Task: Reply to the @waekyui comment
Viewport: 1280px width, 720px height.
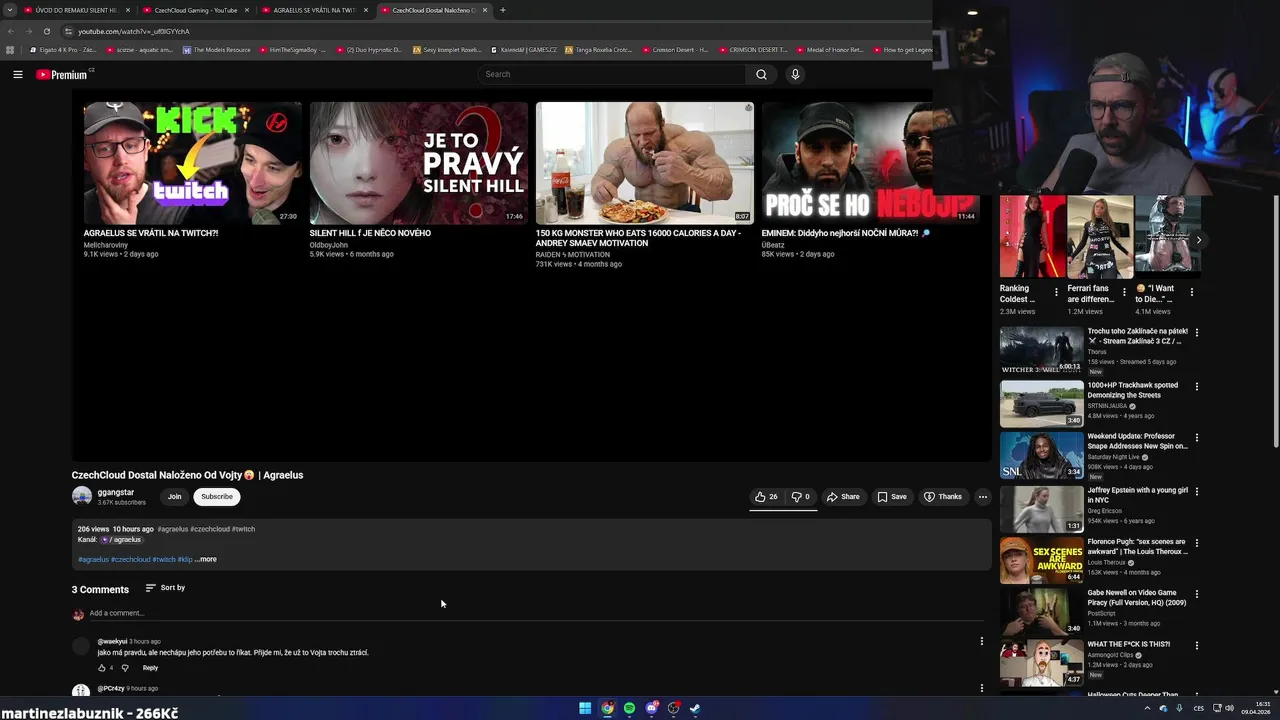Action: click(150, 668)
